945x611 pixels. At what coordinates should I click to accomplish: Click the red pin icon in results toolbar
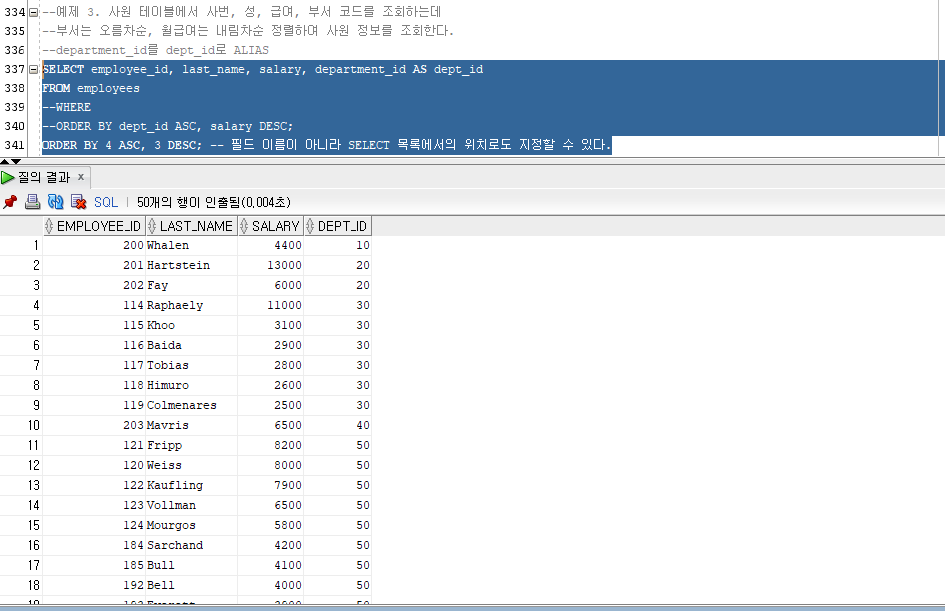10,202
